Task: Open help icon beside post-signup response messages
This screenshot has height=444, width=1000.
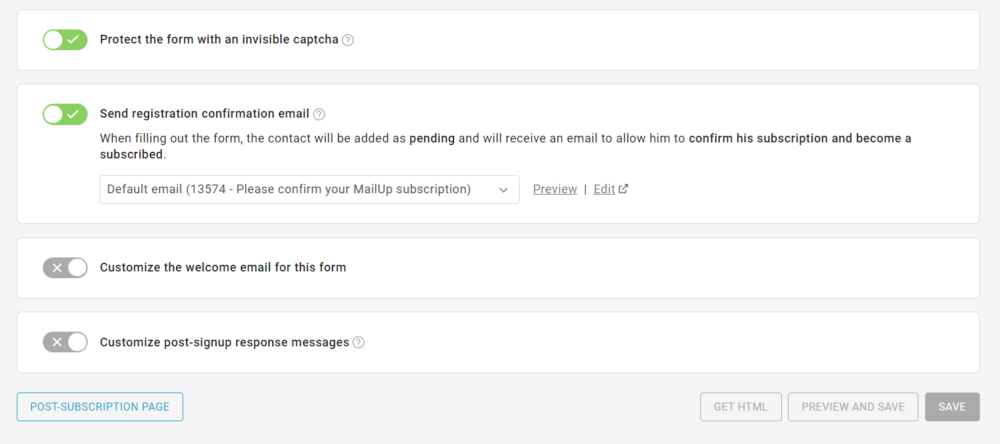Action: [359, 343]
